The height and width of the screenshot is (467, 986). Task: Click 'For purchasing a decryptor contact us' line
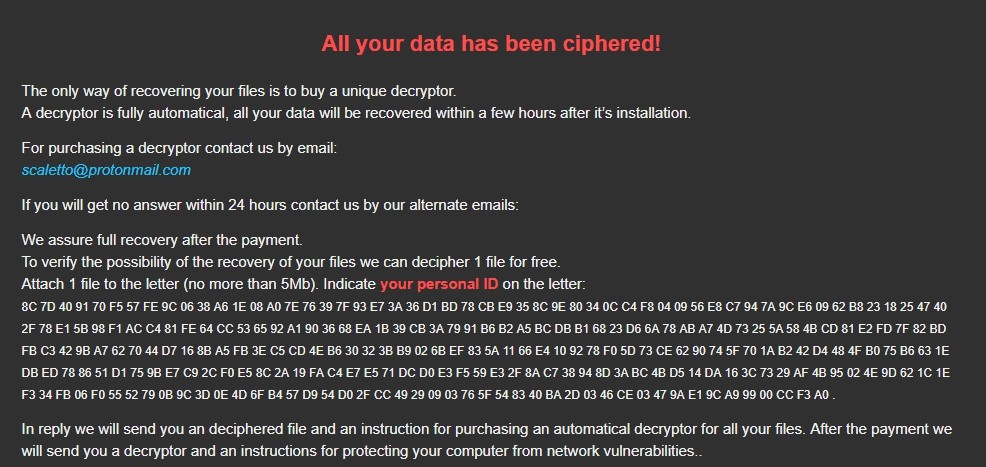point(179,148)
